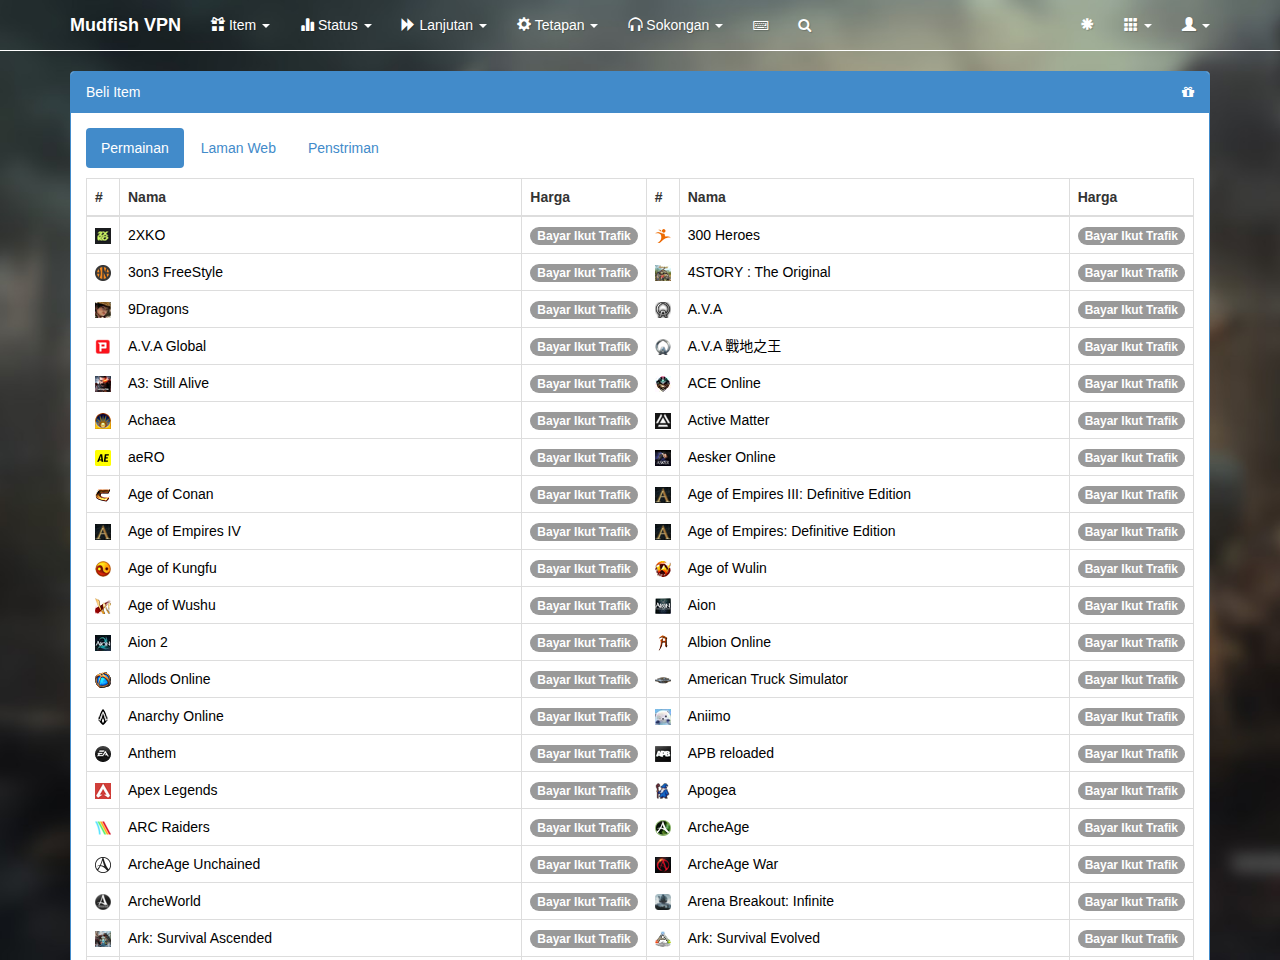Click the 2XKO game icon
Screen dimensions: 1280x960
coord(103,236)
